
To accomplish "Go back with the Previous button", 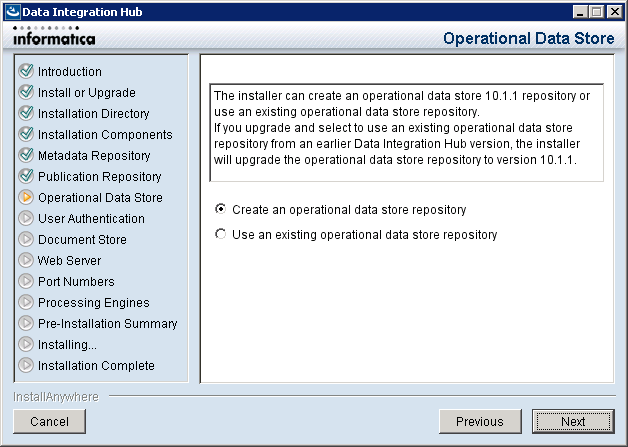I will click(x=480, y=421).
